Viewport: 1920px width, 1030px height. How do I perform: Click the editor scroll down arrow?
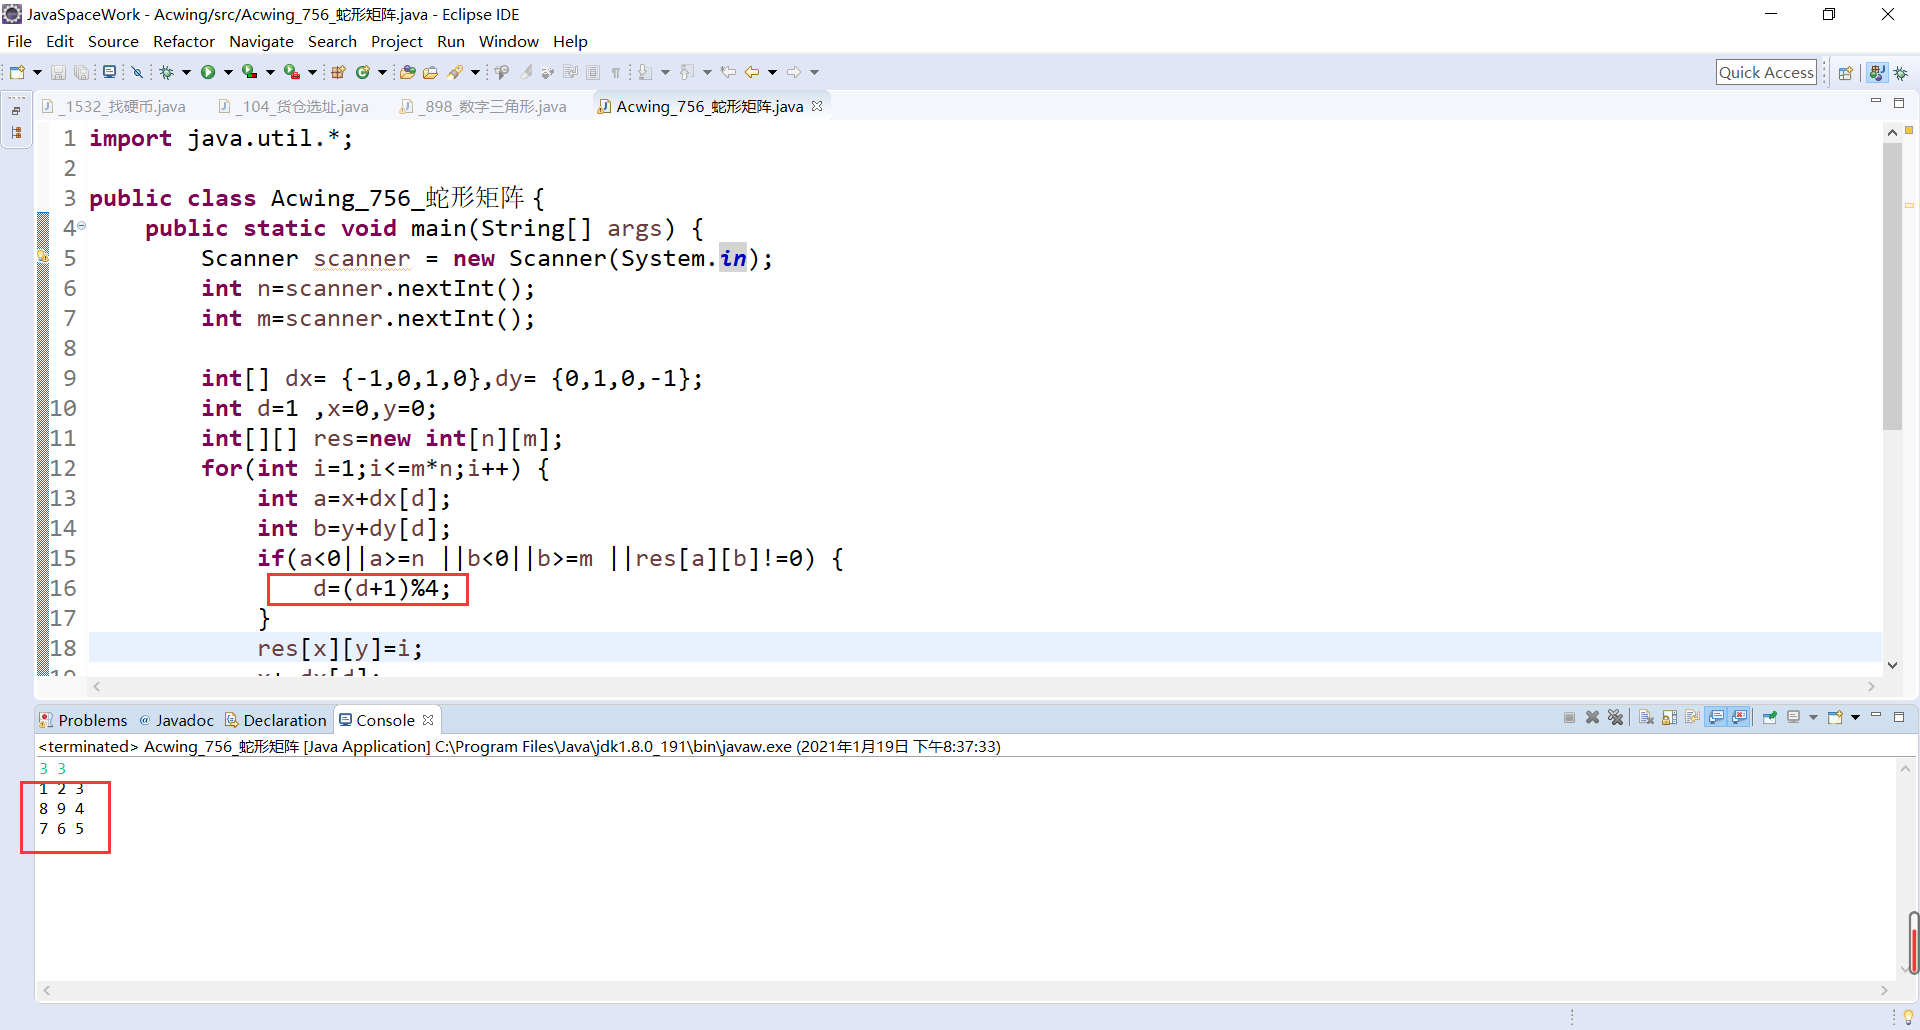[1892, 665]
